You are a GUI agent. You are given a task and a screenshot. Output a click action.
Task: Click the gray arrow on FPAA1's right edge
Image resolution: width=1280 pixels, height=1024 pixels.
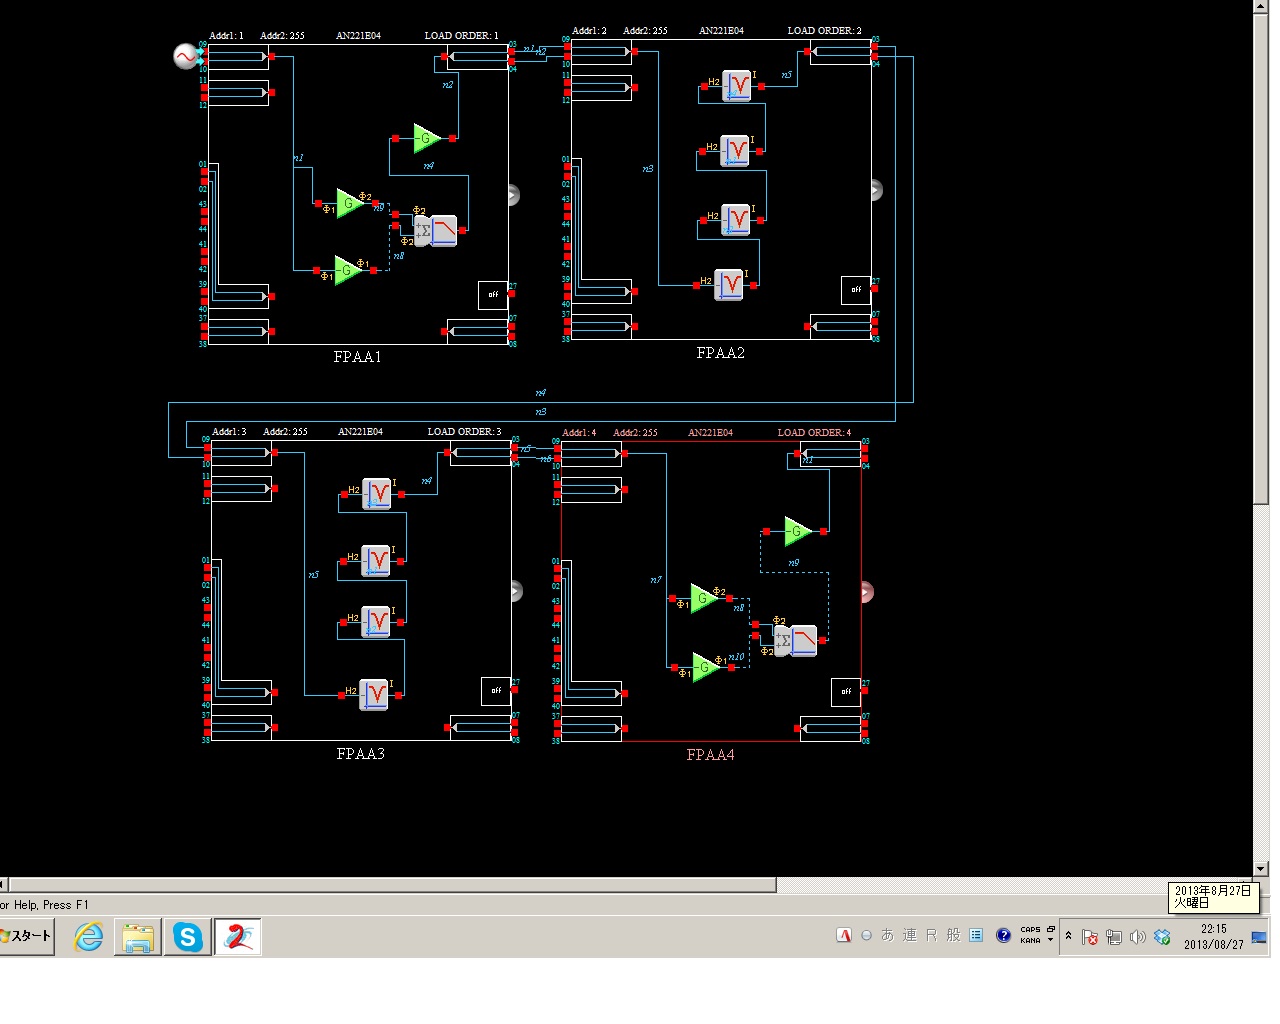(x=513, y=195)
